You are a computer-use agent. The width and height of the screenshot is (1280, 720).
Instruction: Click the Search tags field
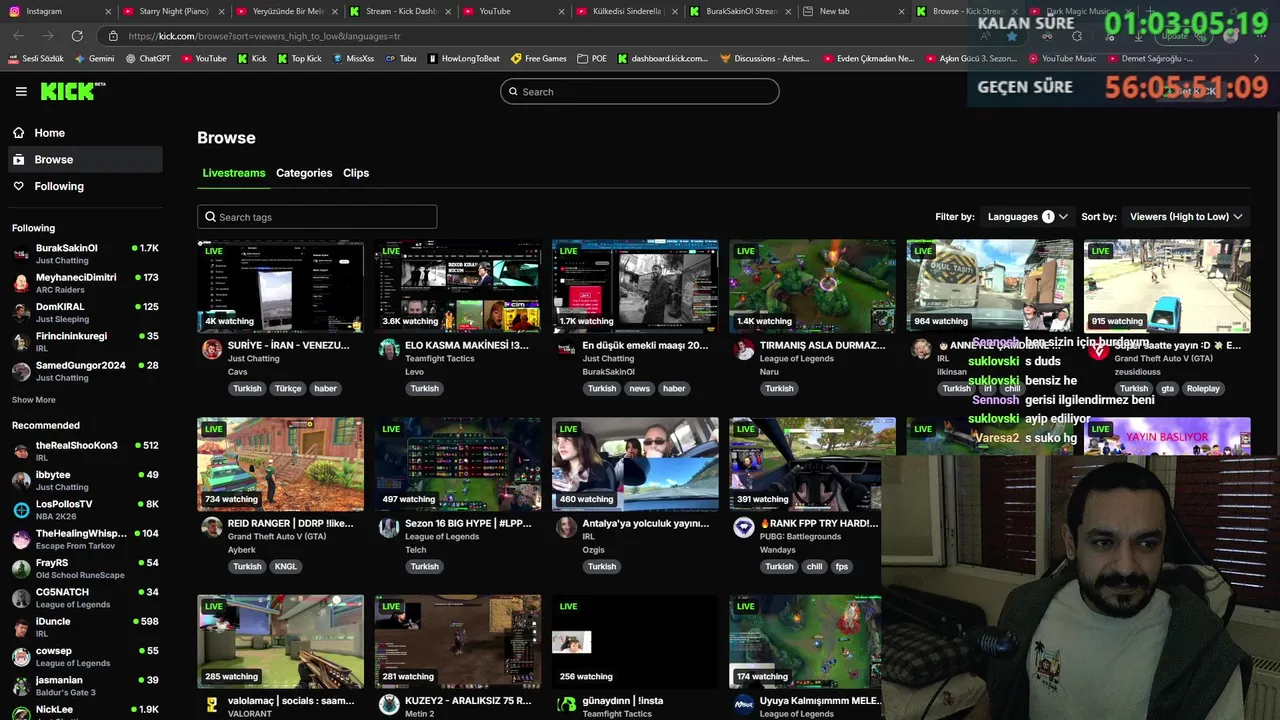pyautogui.click(x=317, y=217)
